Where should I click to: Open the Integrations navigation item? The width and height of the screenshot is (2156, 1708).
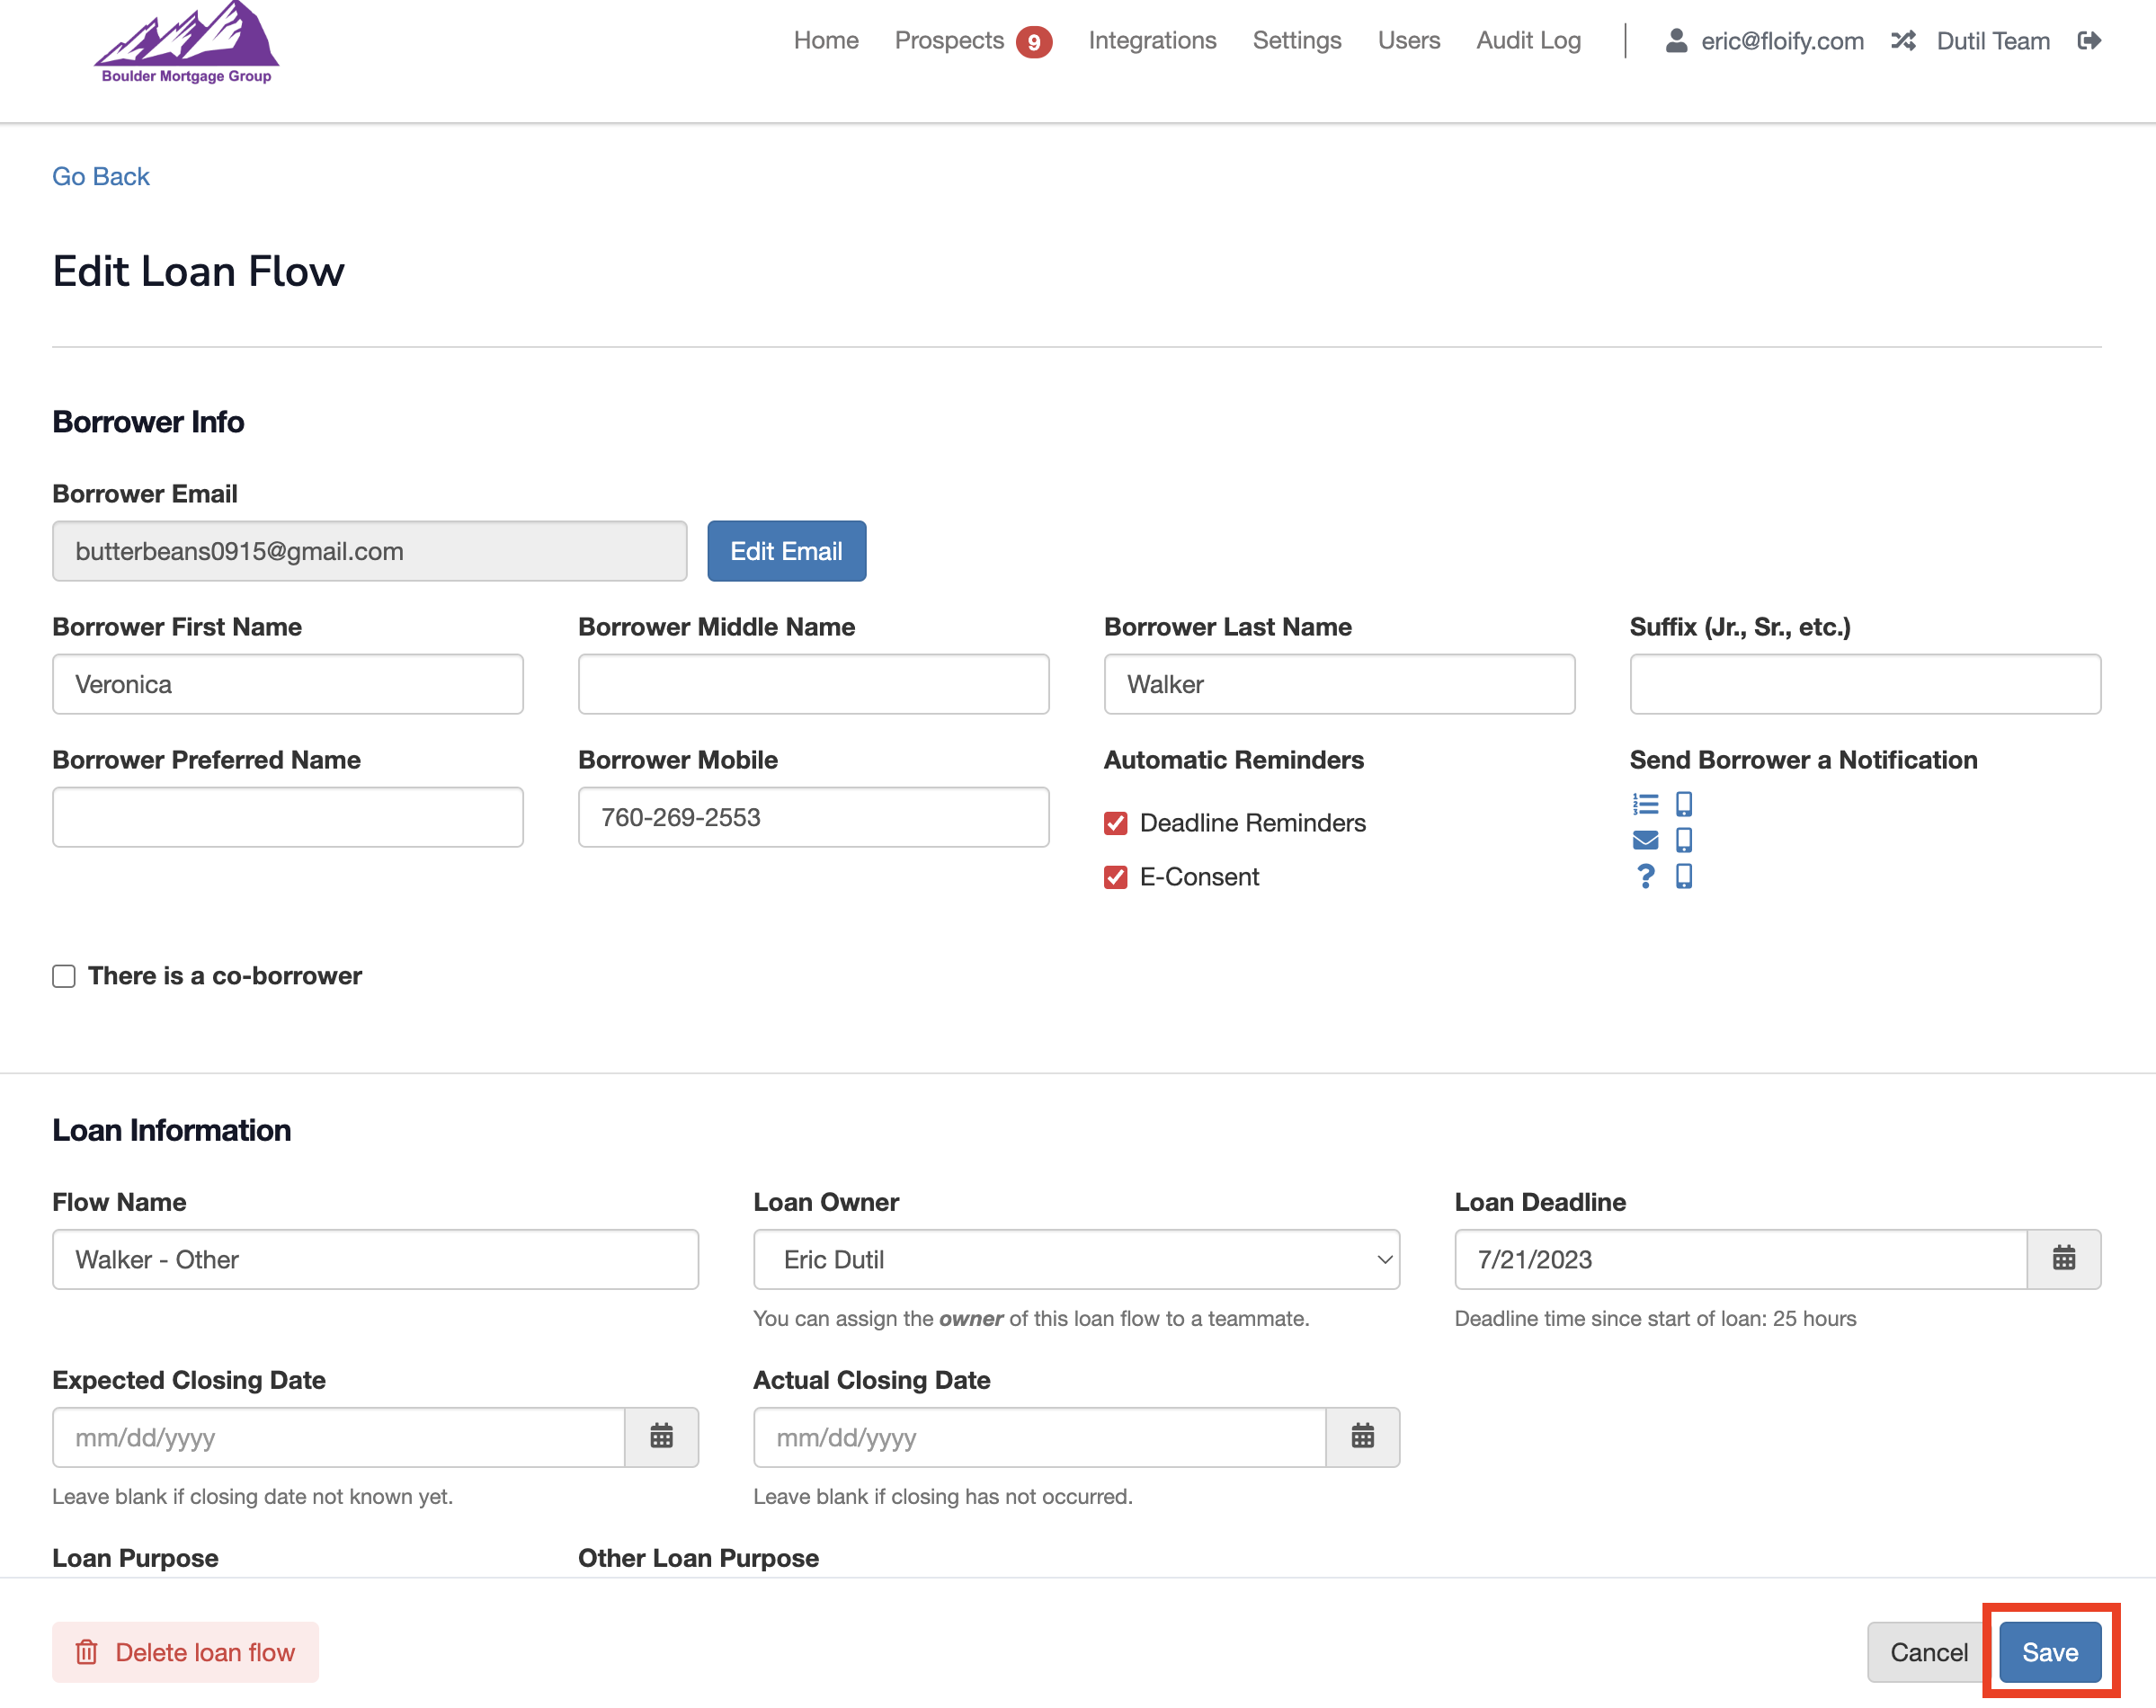(x=1152, y=41)
